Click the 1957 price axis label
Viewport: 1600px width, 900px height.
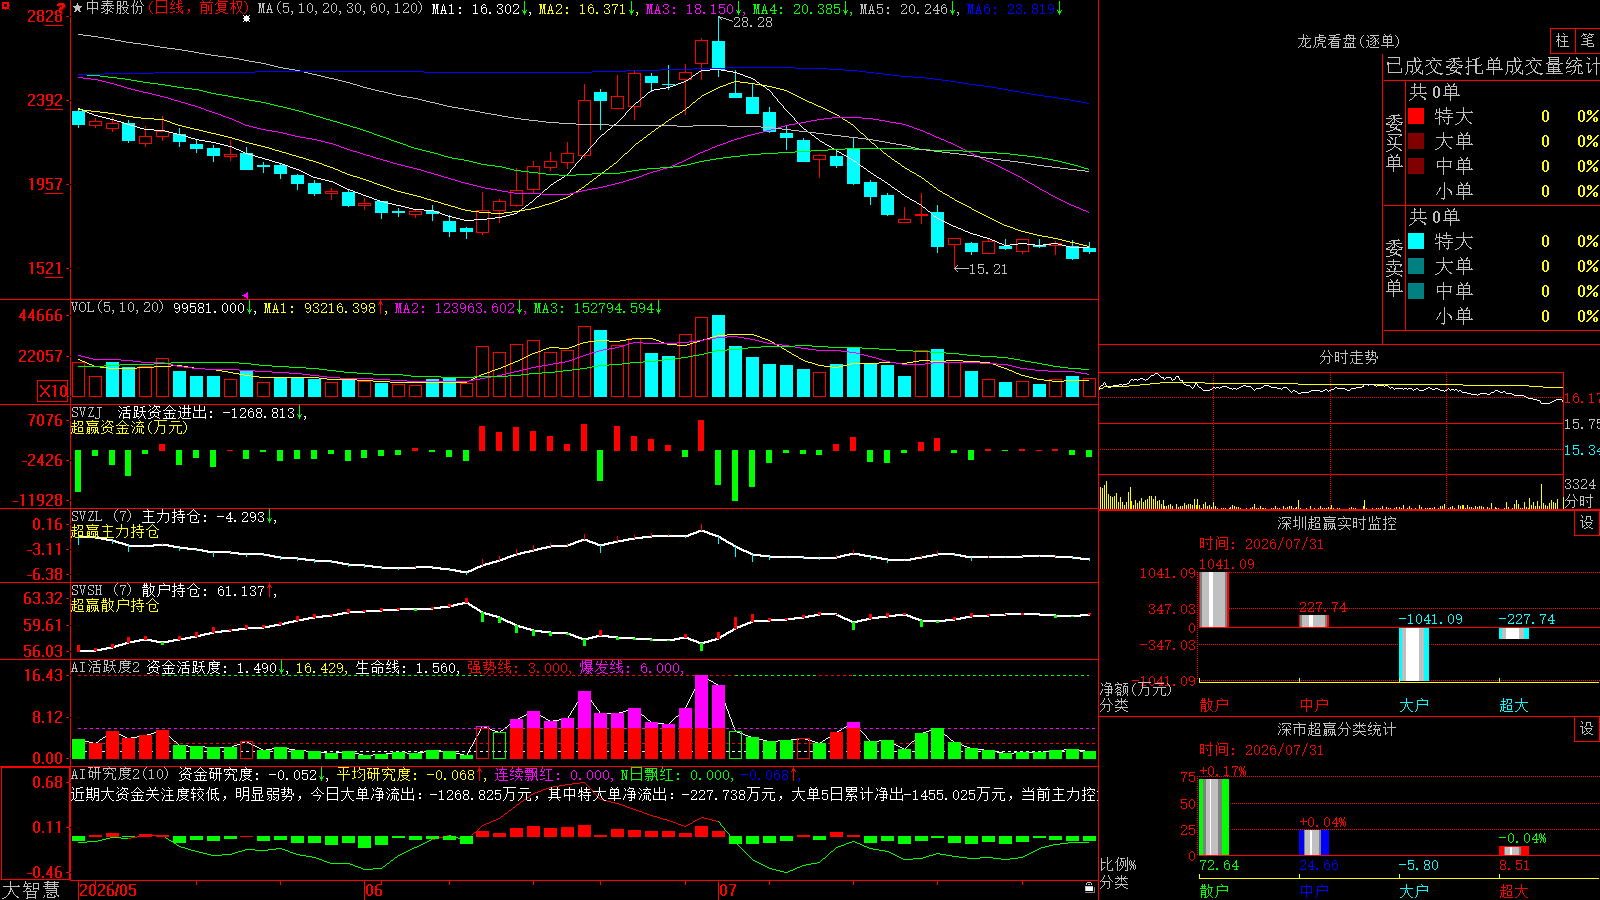pos(46,184)
